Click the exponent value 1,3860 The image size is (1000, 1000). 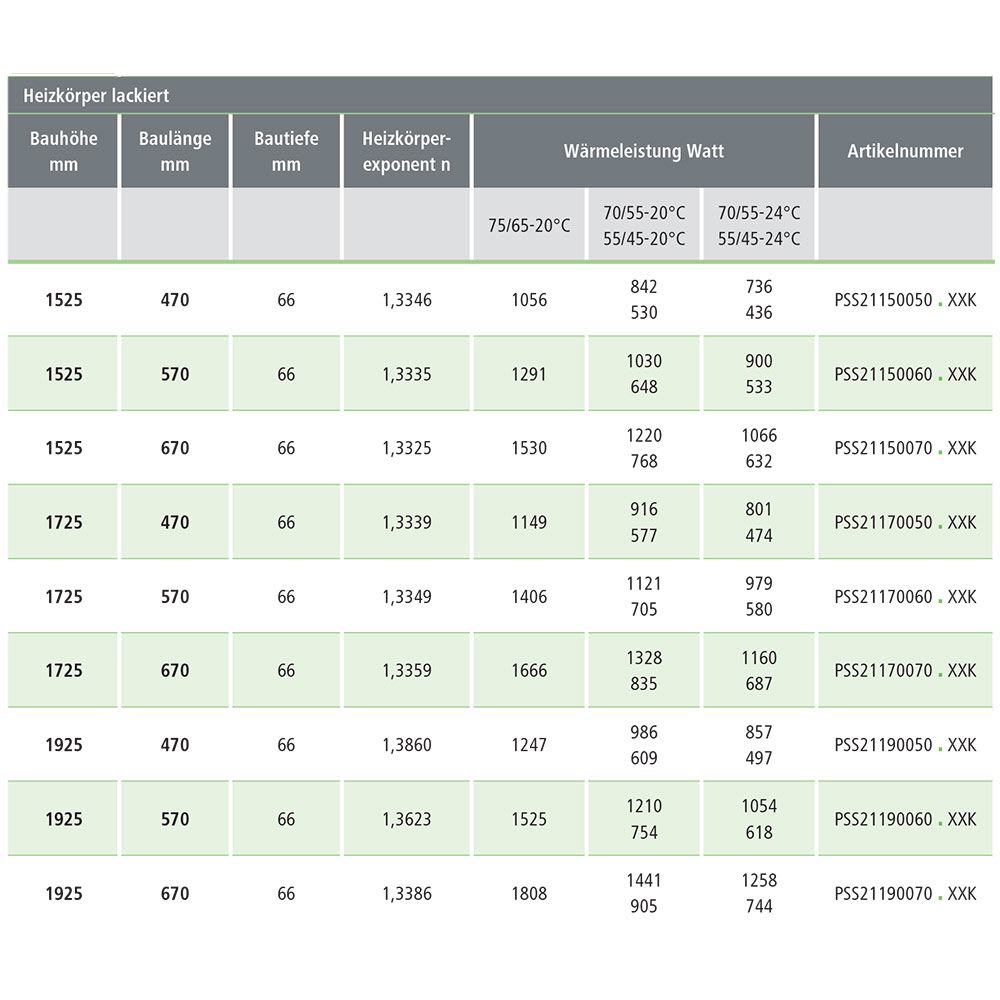pyautogui.click(x=407, y=745)
